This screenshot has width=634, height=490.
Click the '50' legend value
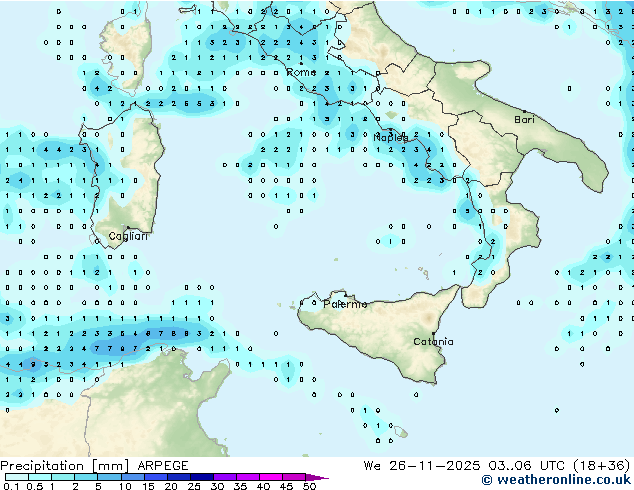click(309, 486)
